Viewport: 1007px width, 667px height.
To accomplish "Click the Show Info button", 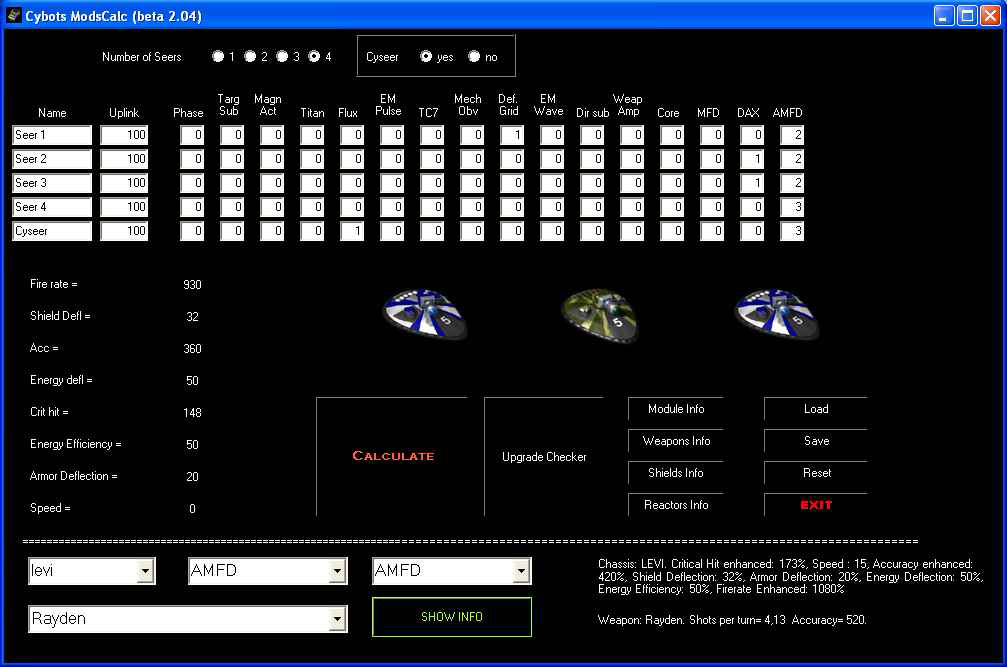I will coord(452,617).
